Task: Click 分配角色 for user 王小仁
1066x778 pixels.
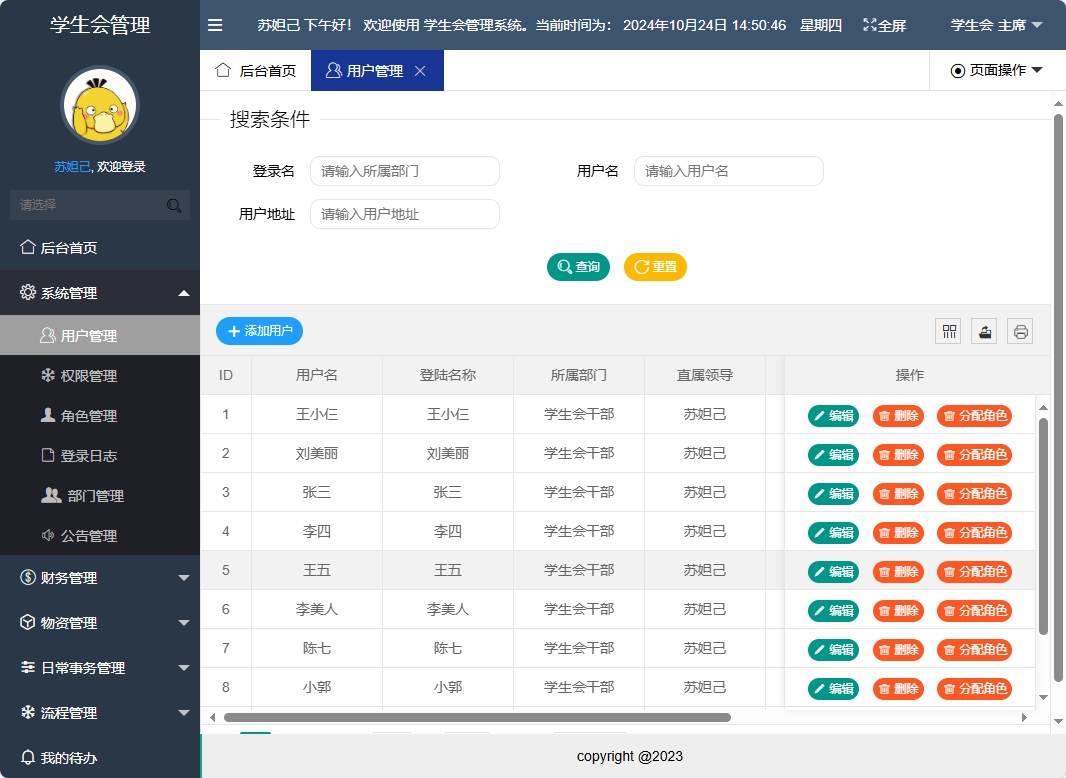Action: coord(974,414)
